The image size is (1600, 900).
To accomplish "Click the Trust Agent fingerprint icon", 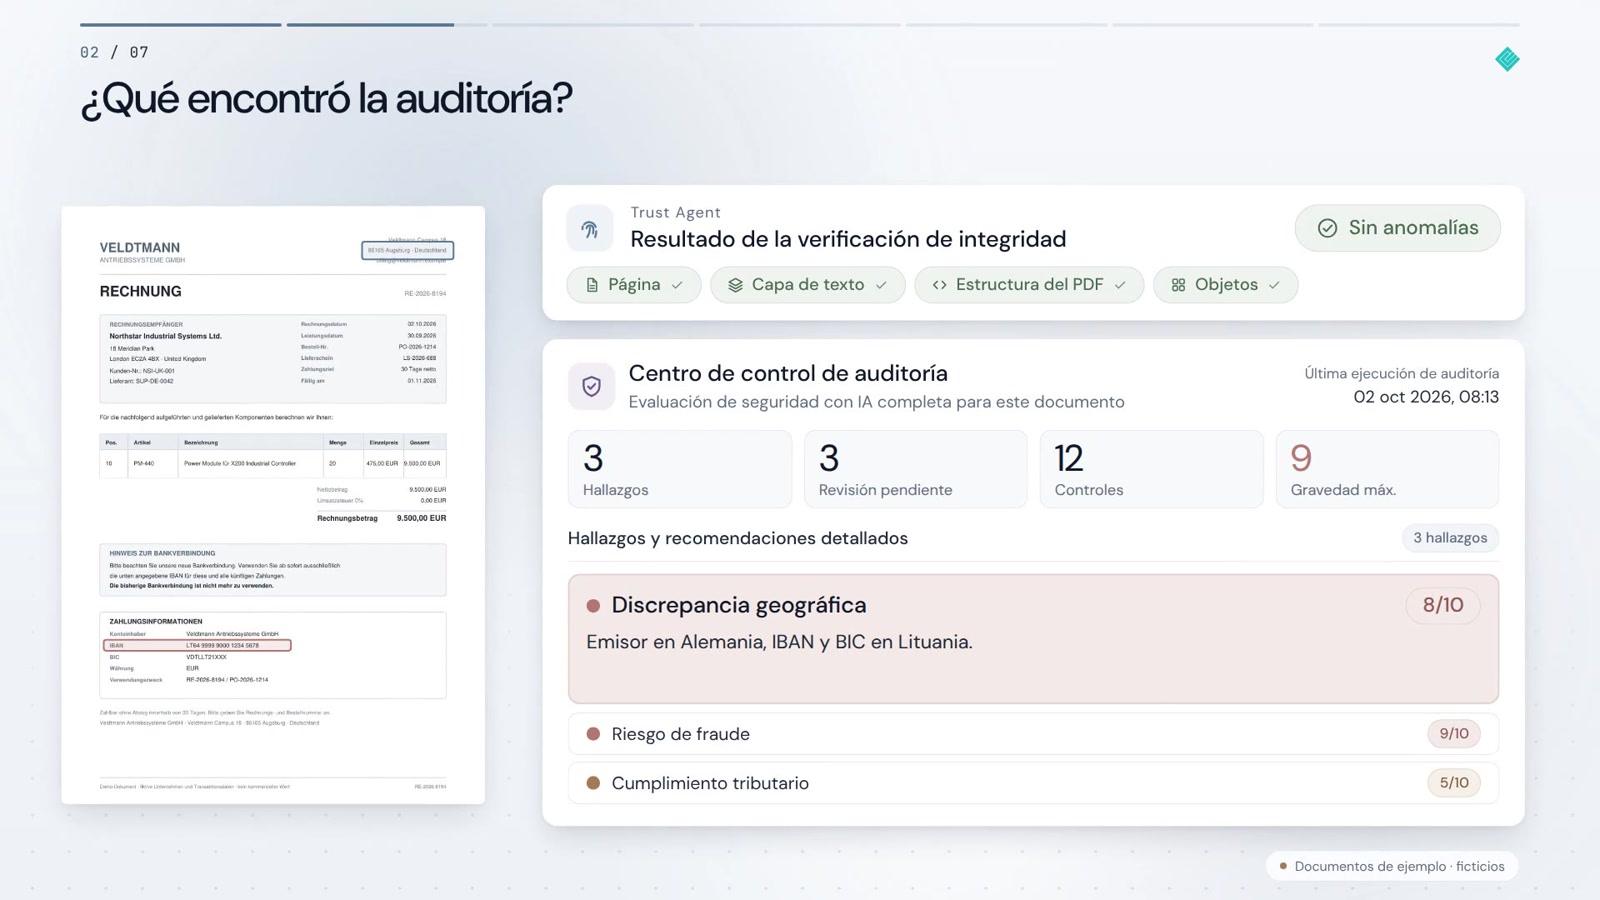I will click(x=590, y=229).
